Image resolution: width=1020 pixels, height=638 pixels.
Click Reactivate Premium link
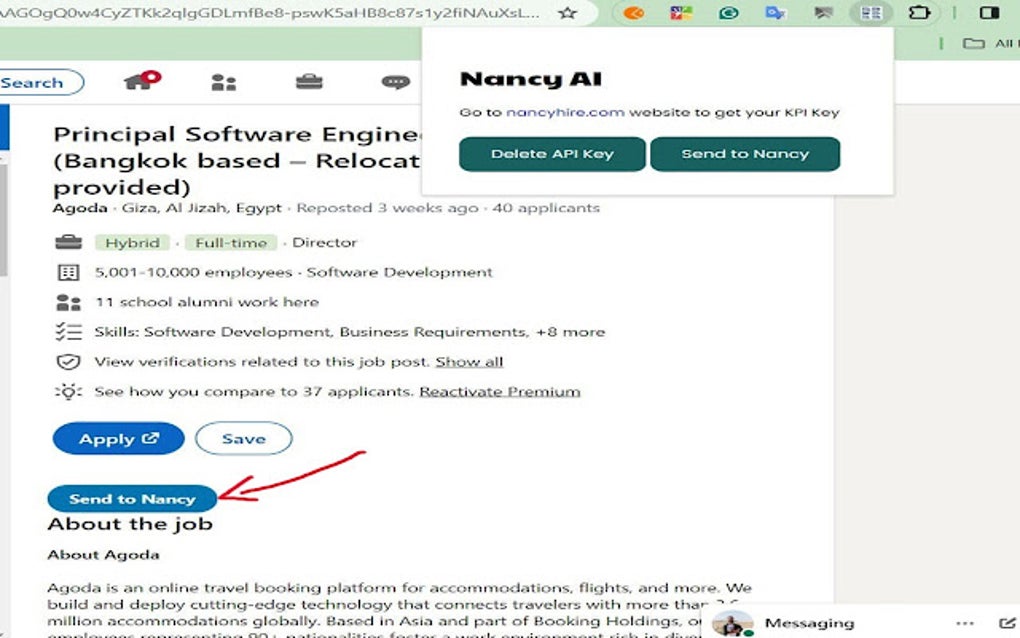click(499, 391)
